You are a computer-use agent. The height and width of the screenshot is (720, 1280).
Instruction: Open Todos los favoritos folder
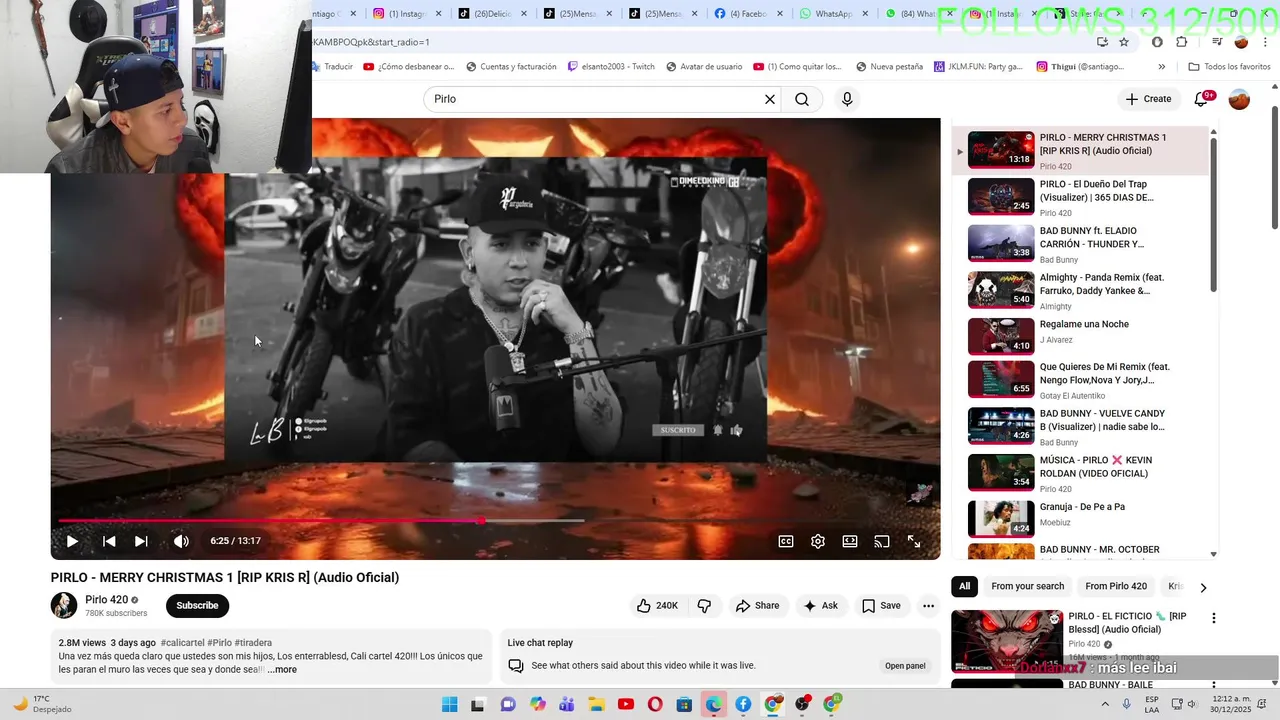point(1229,67)
